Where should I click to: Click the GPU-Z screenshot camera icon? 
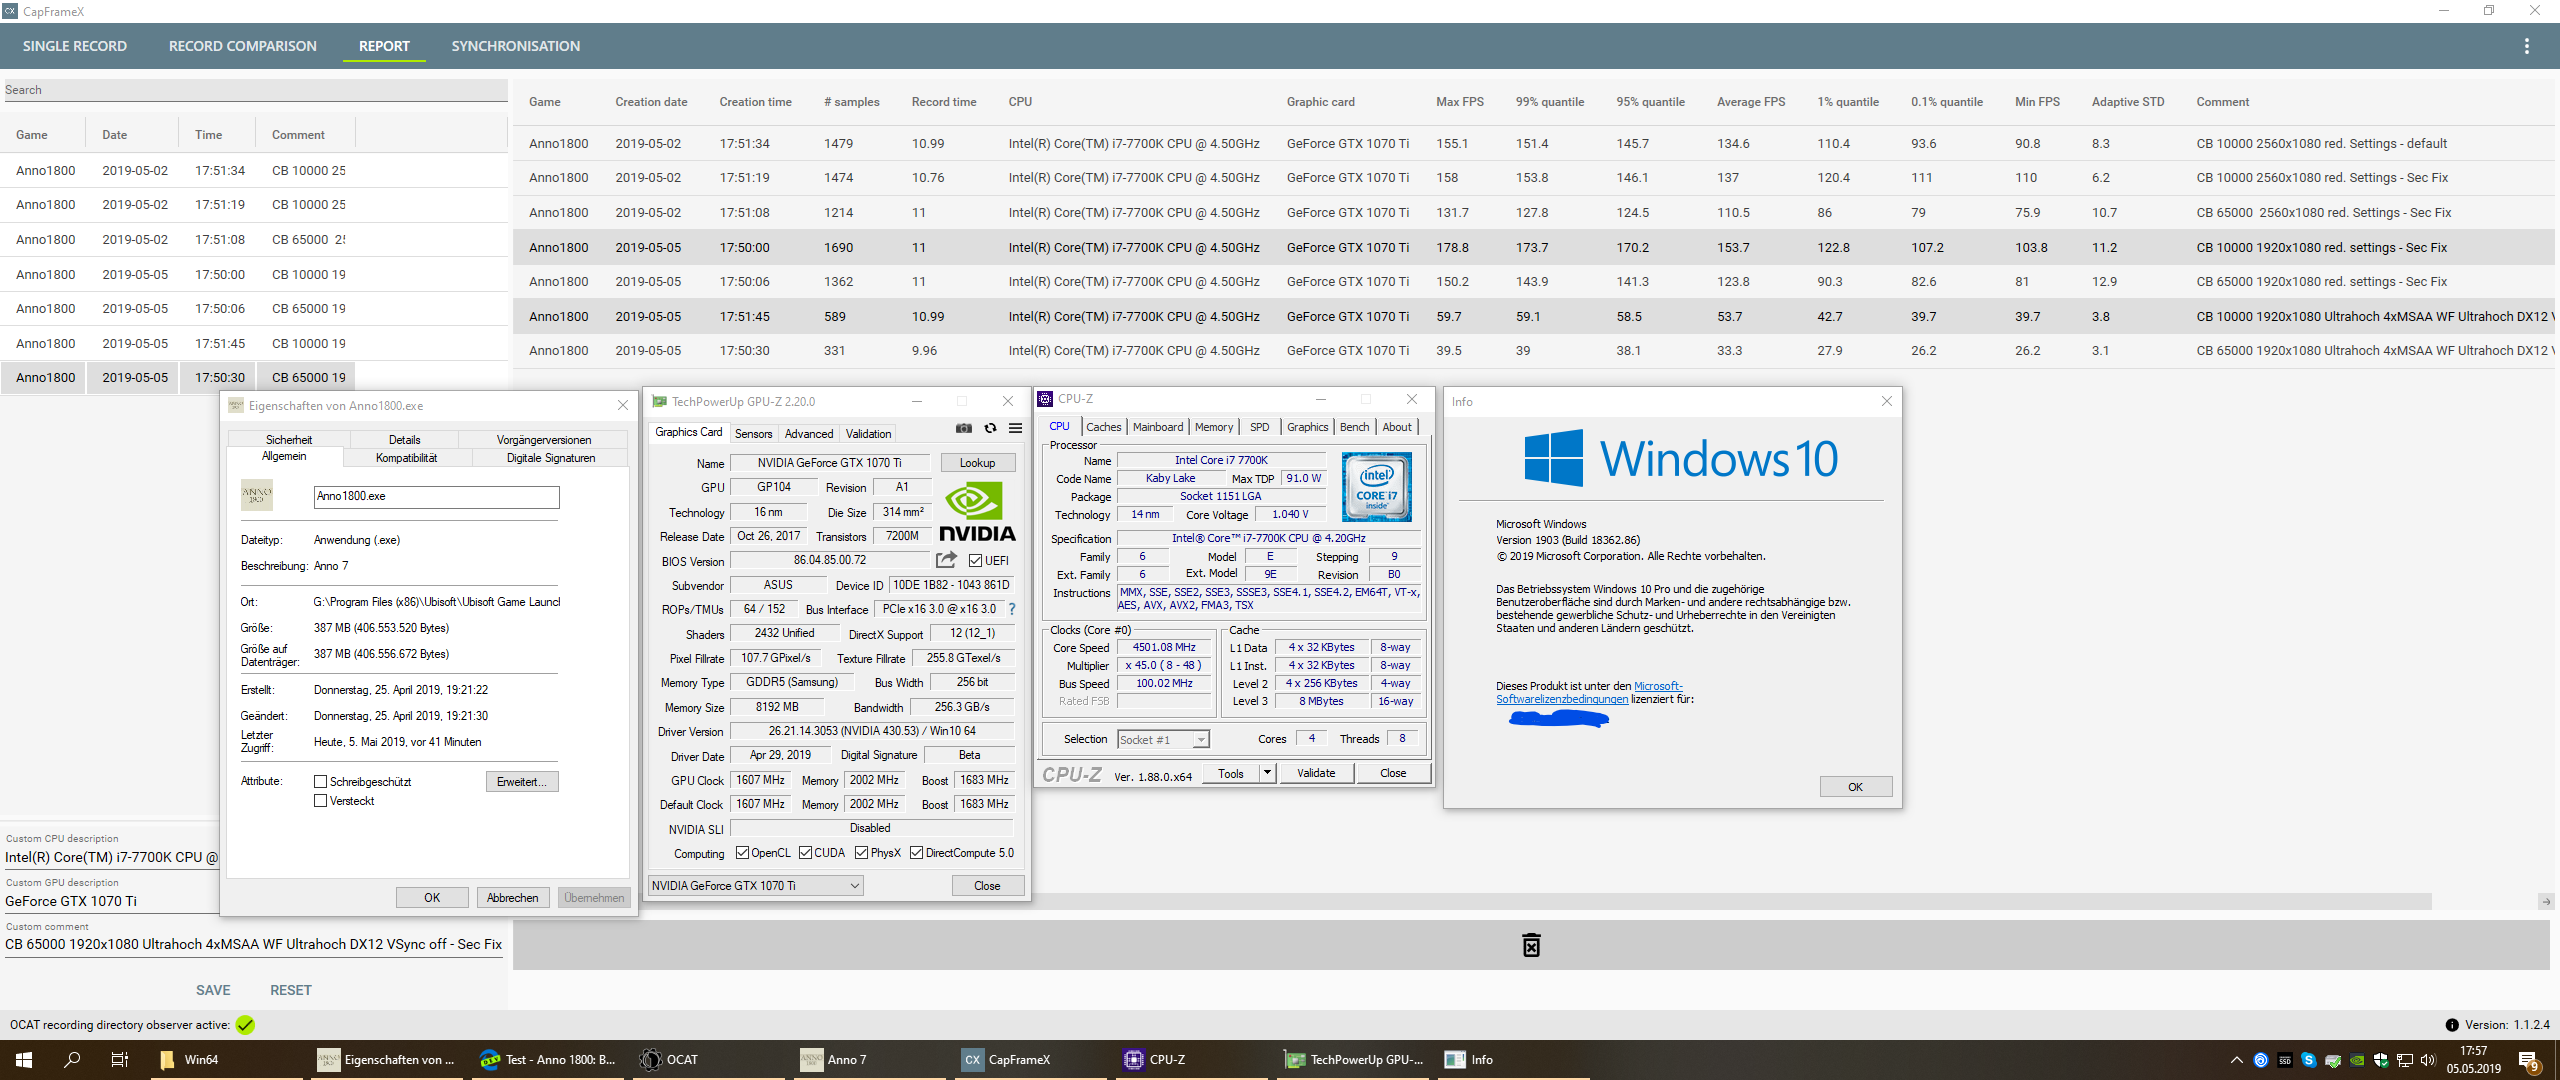coord(963,429)
